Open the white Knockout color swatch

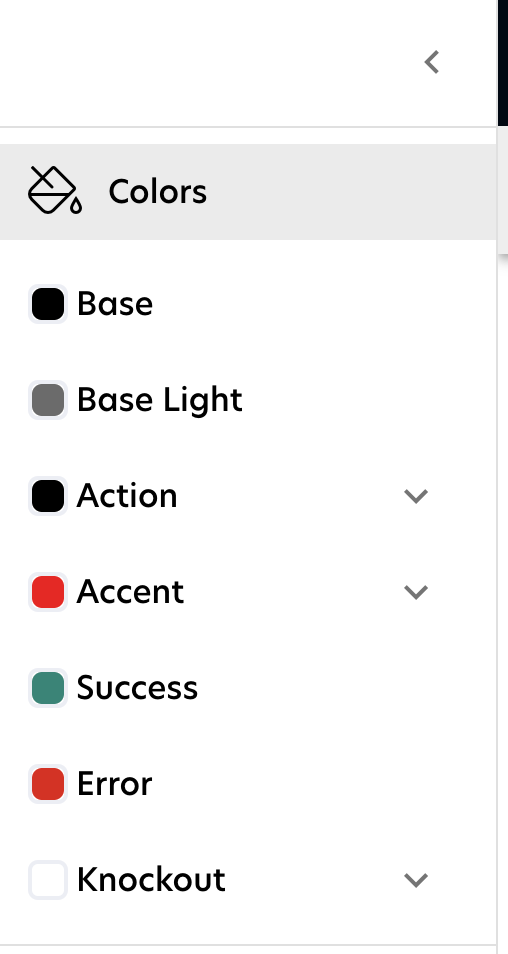tap(47, 880)
